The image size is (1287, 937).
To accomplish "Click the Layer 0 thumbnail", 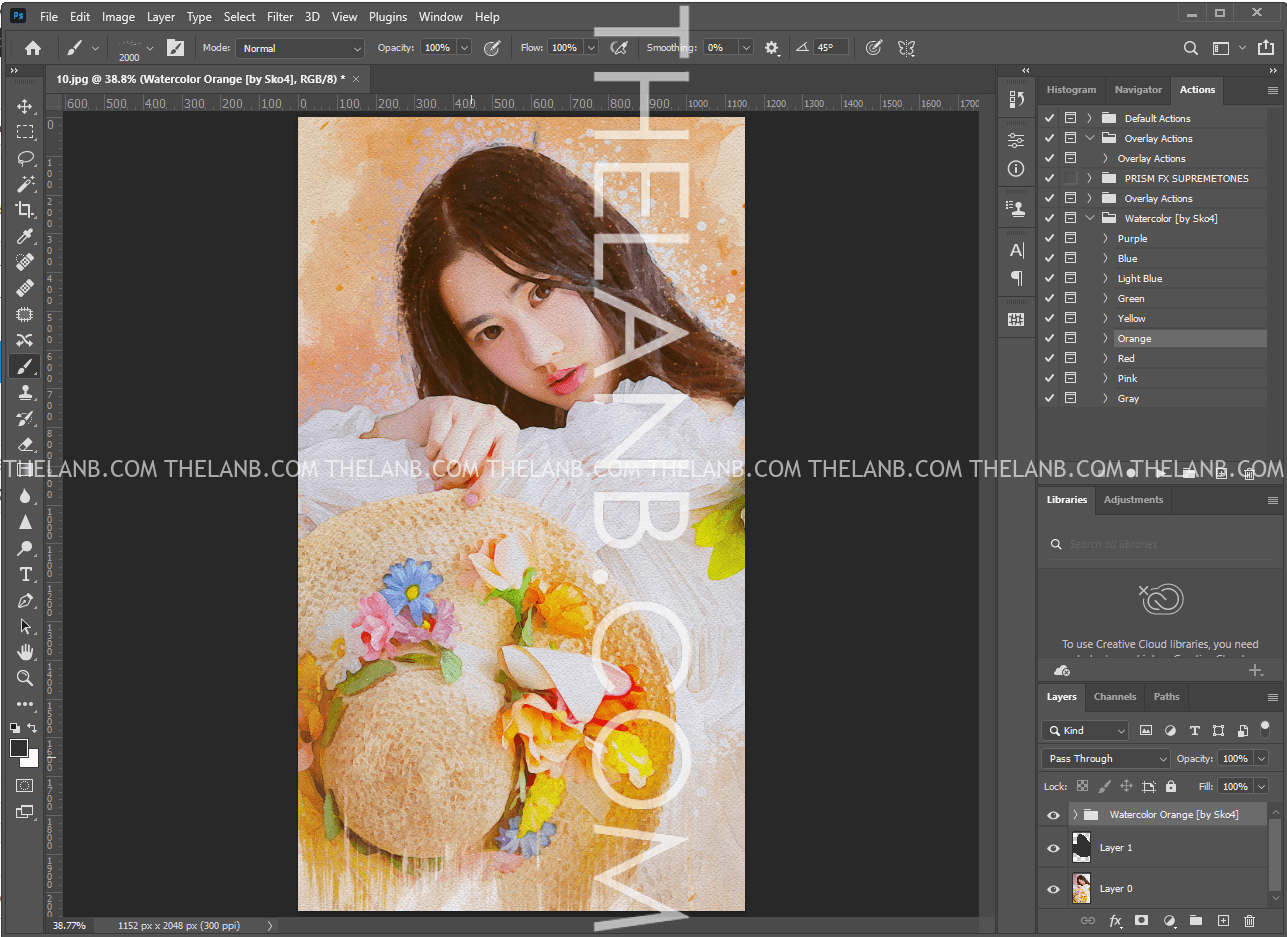I will pyautogui.click(x=1081, y=889).
